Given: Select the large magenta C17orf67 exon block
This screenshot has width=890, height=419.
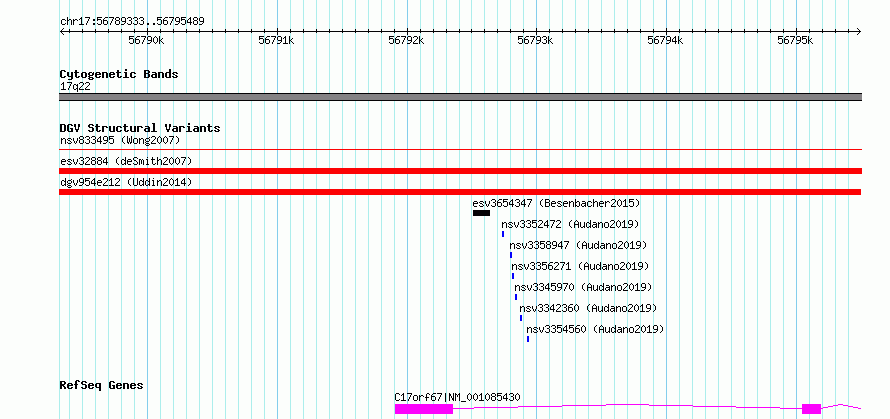Looking at the screenshot, I should [424, 409].
